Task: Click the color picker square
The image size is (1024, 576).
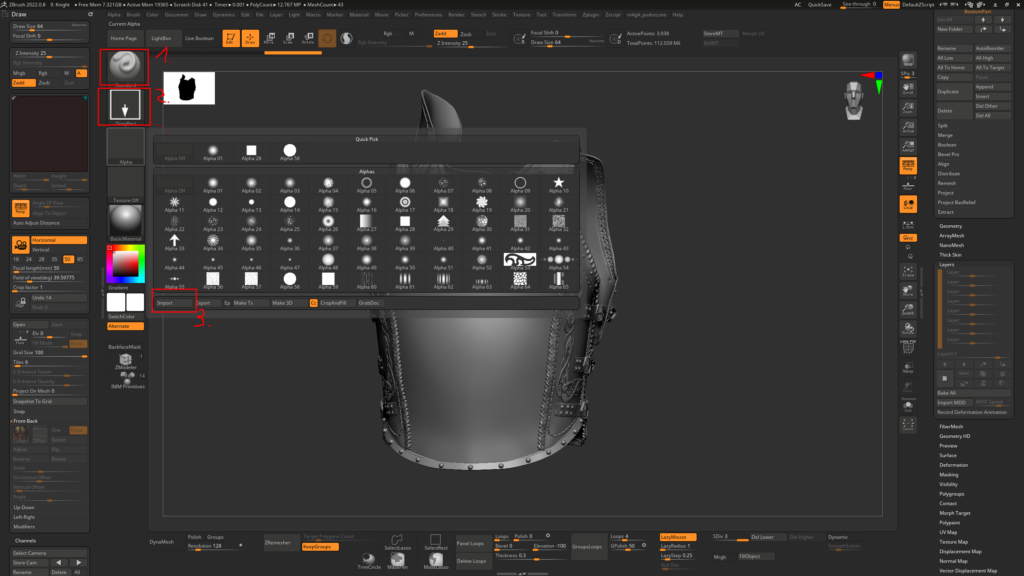Action: (126, 264)
